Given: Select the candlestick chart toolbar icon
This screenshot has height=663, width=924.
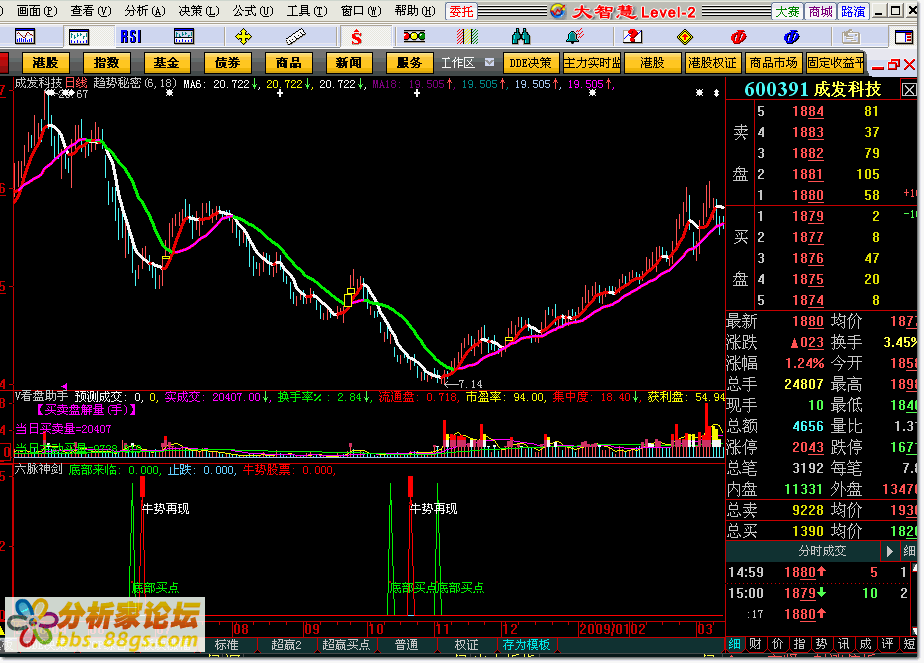Looking at the screenshot, I should tap(78, 37).
